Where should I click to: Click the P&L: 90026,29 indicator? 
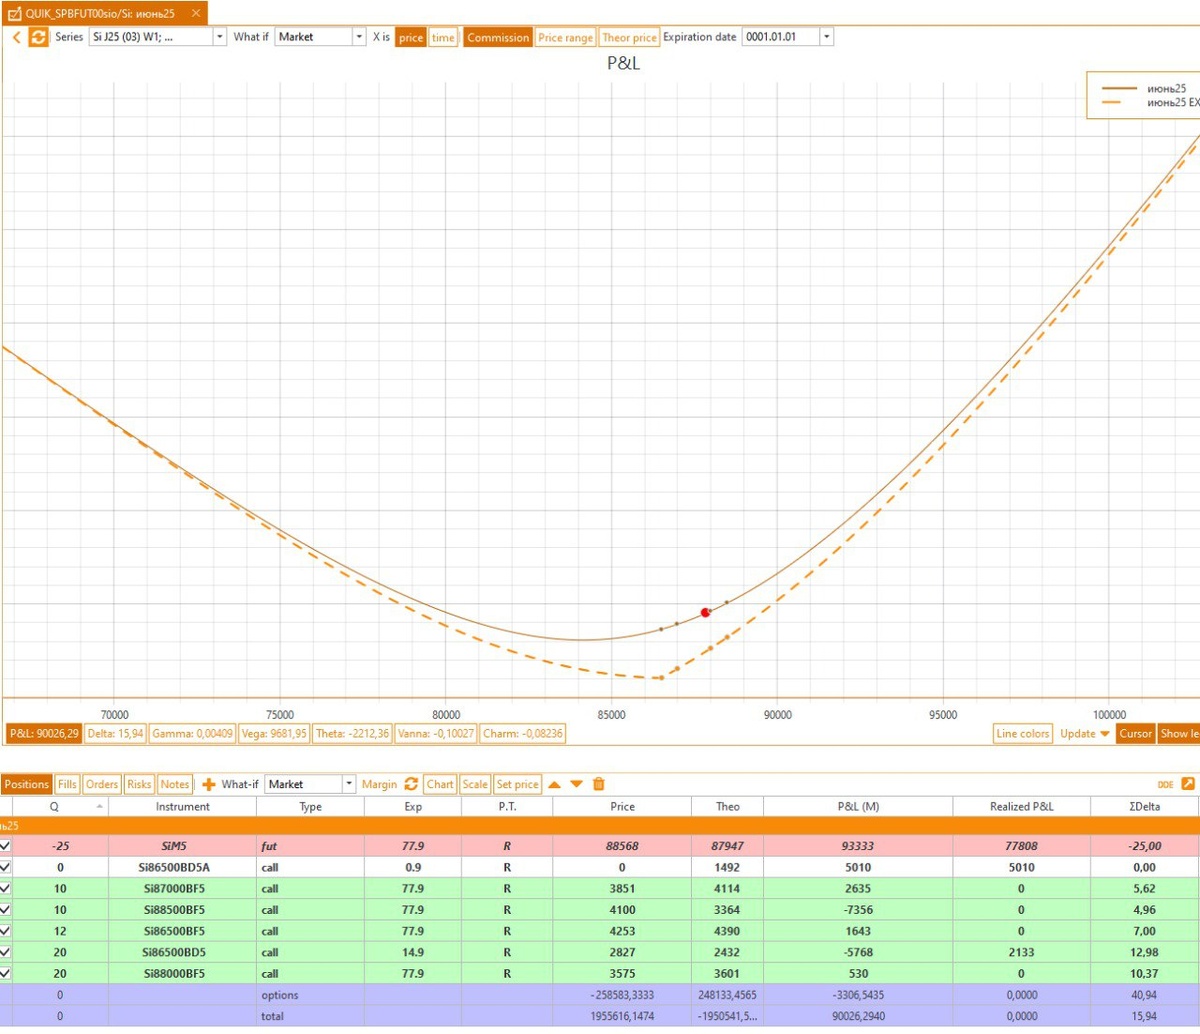coord(42,734)
